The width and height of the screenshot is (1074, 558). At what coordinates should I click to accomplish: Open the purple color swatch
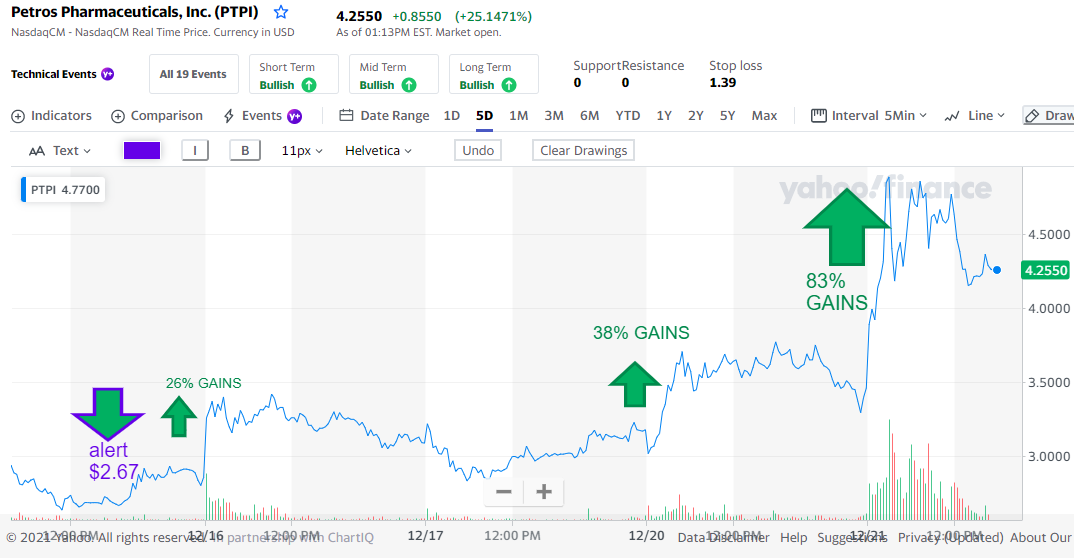[142, 151]
